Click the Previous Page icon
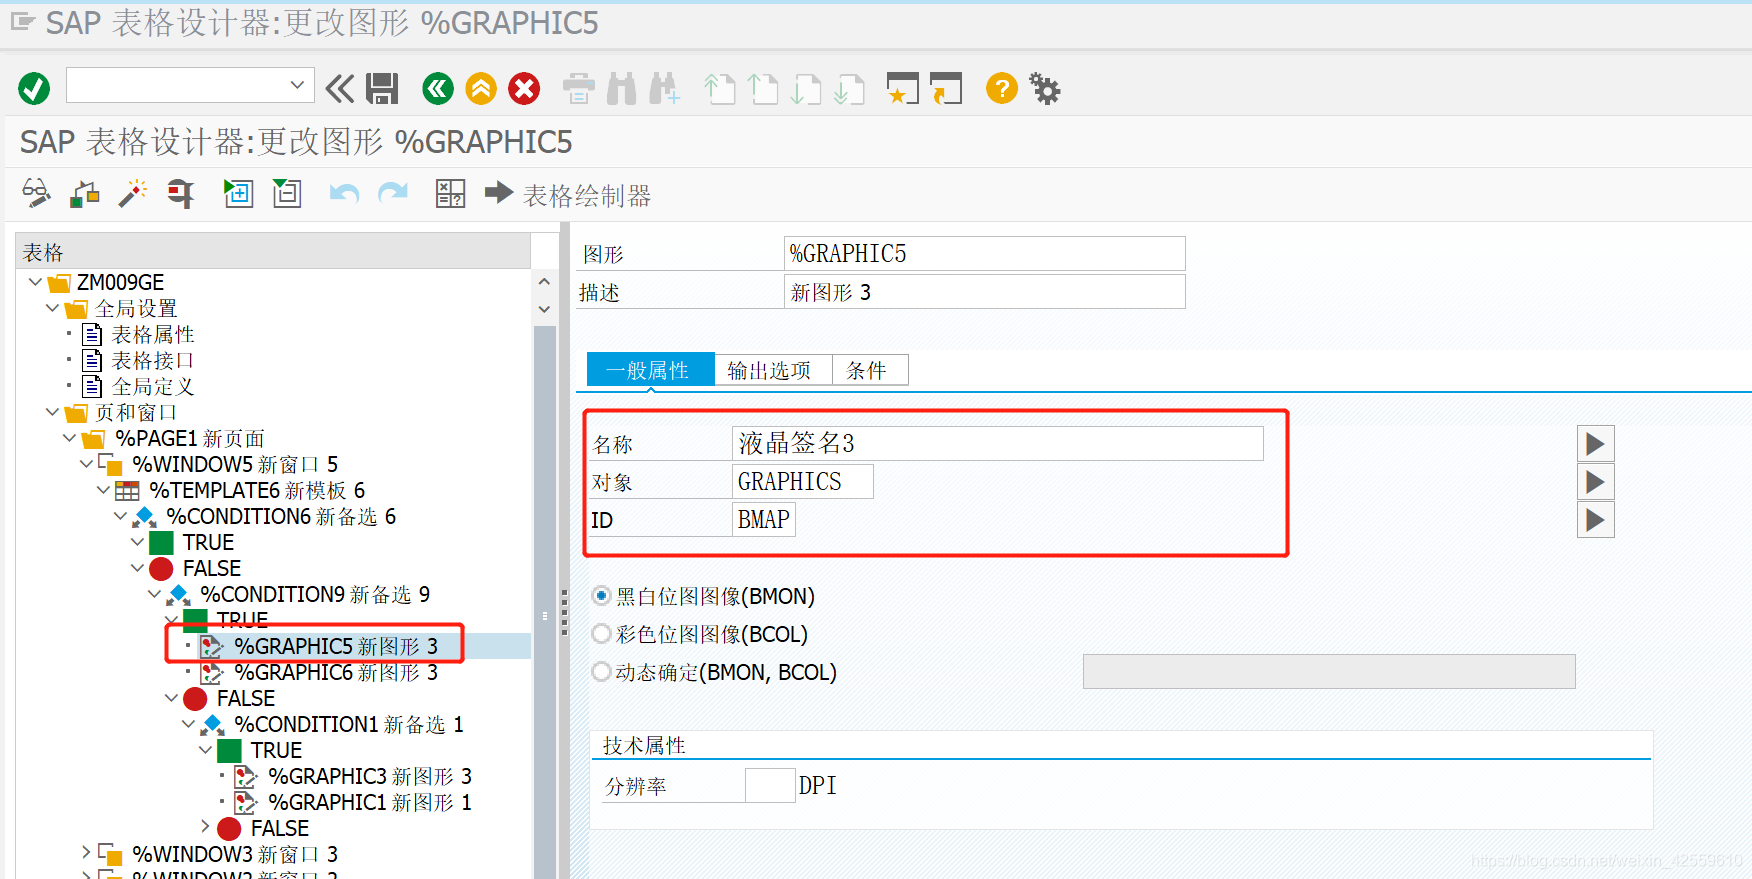Image resolution: width=1752 pixels, height=879 pixels. pos(763,88)
